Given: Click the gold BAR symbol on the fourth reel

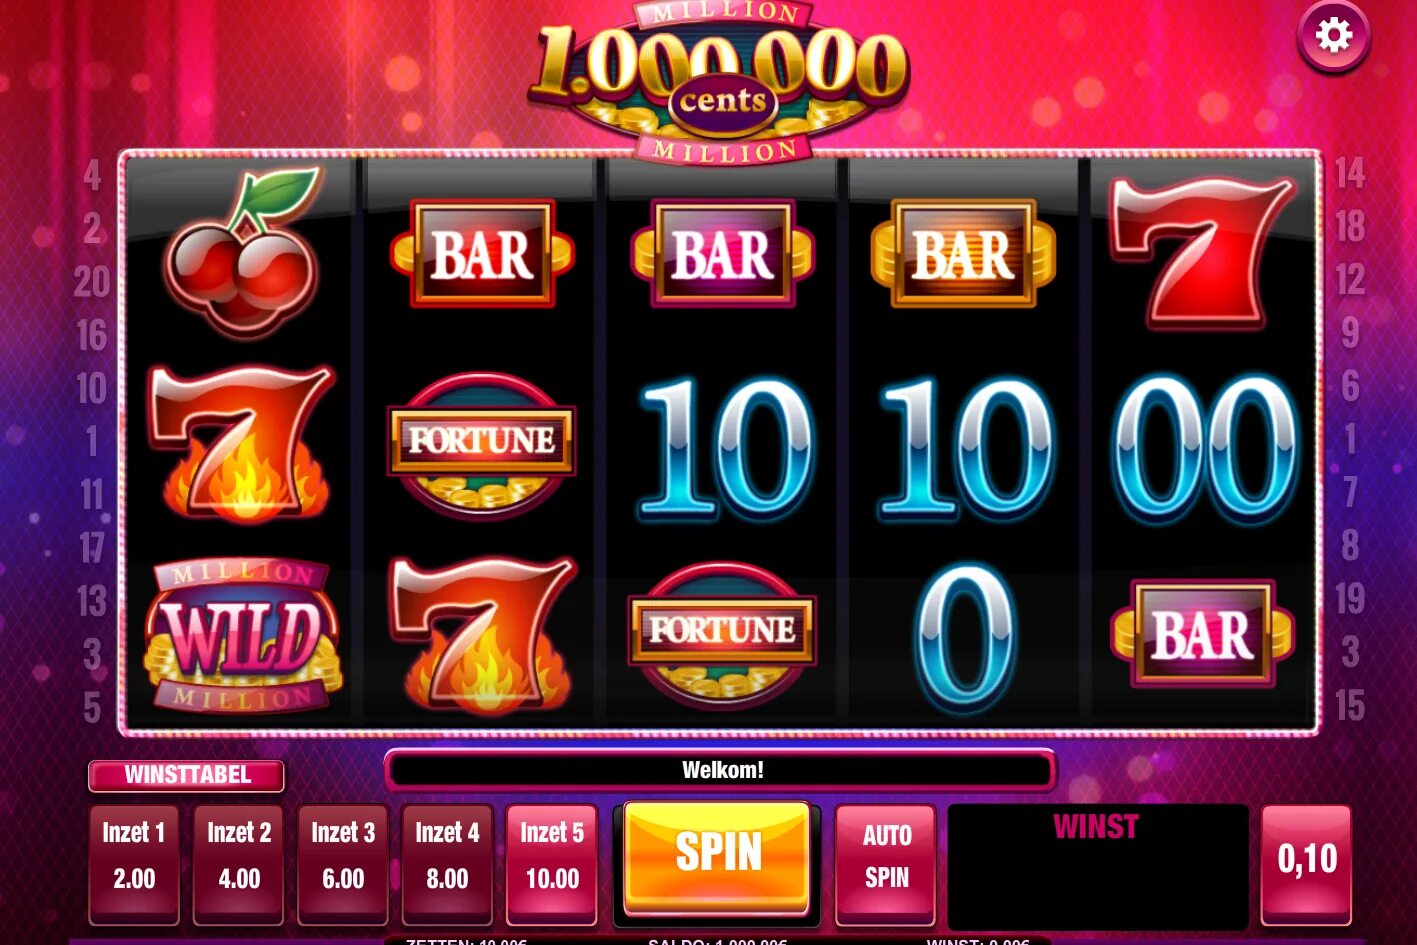Looking at the screenshot, I should 963,253.
